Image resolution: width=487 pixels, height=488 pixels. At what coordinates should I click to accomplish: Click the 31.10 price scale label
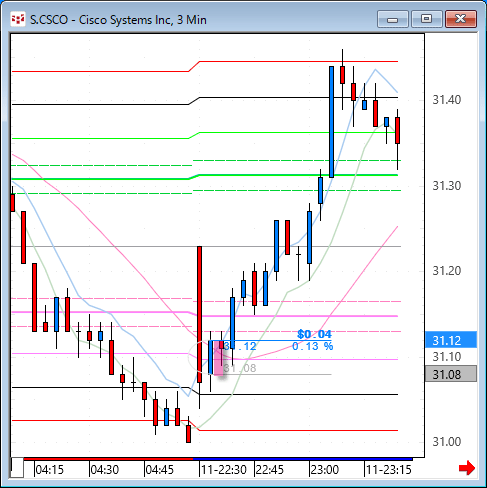tap(447, 357)
